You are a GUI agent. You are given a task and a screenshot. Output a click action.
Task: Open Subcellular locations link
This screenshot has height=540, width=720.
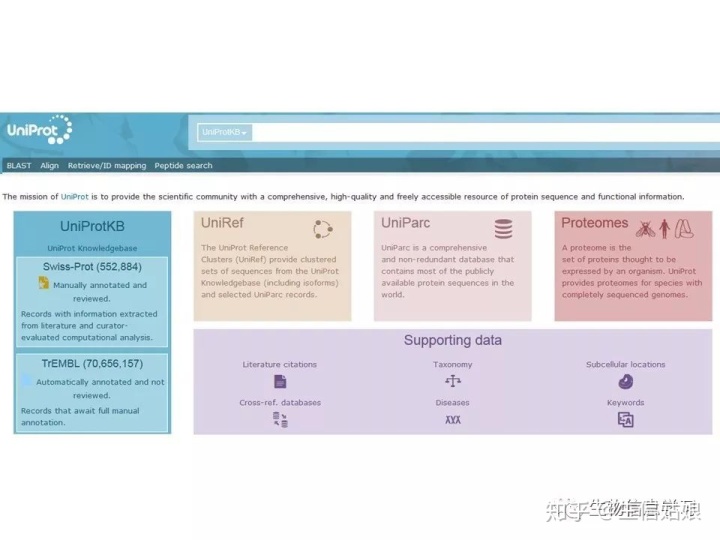coord(625,365)
